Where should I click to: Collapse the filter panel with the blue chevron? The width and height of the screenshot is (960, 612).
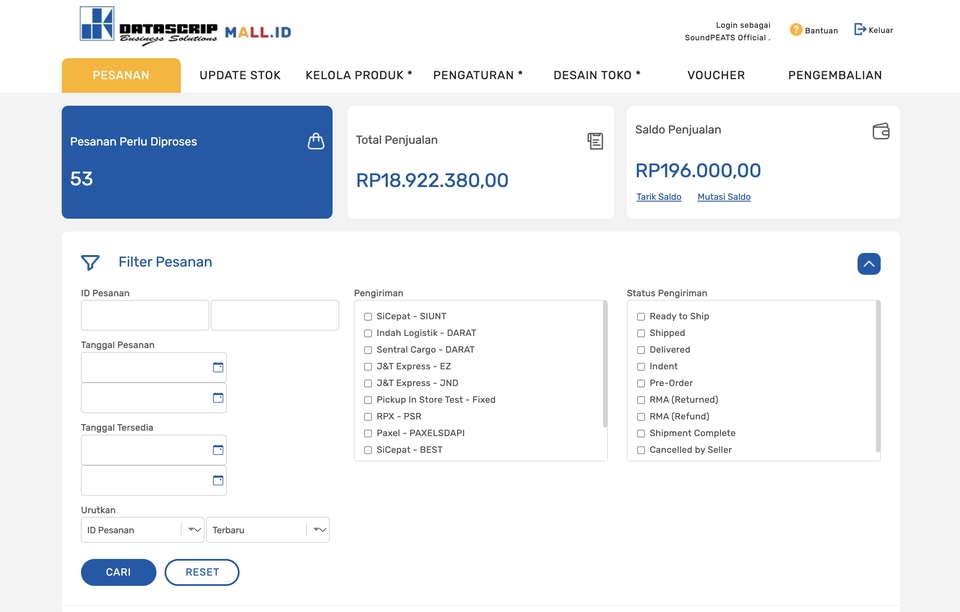coord(868,263)
